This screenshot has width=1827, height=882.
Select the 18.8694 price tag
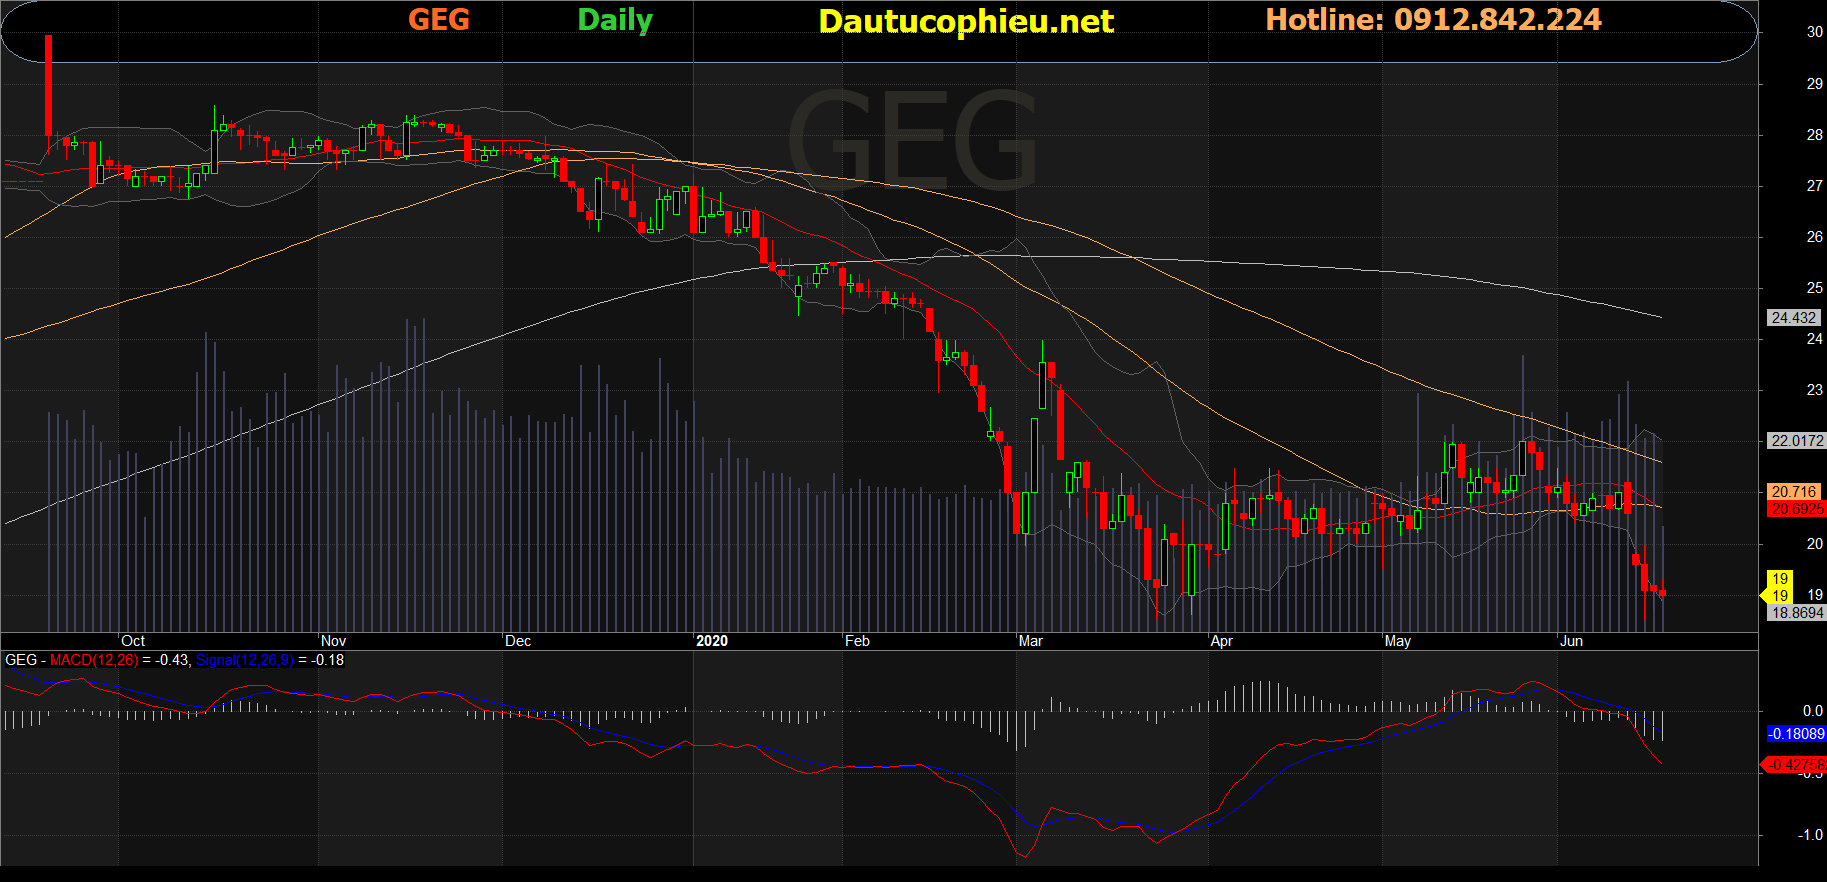point(1796,613)
